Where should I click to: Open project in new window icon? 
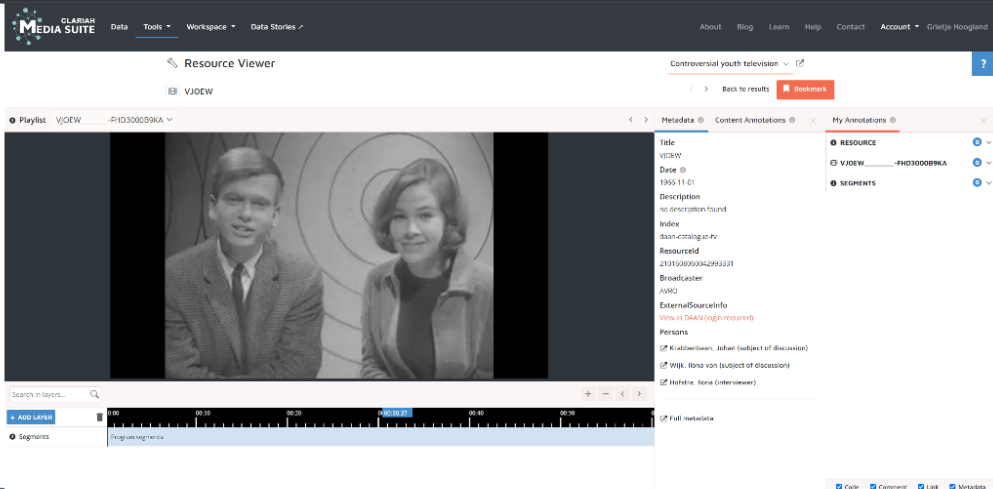(800, 64)
